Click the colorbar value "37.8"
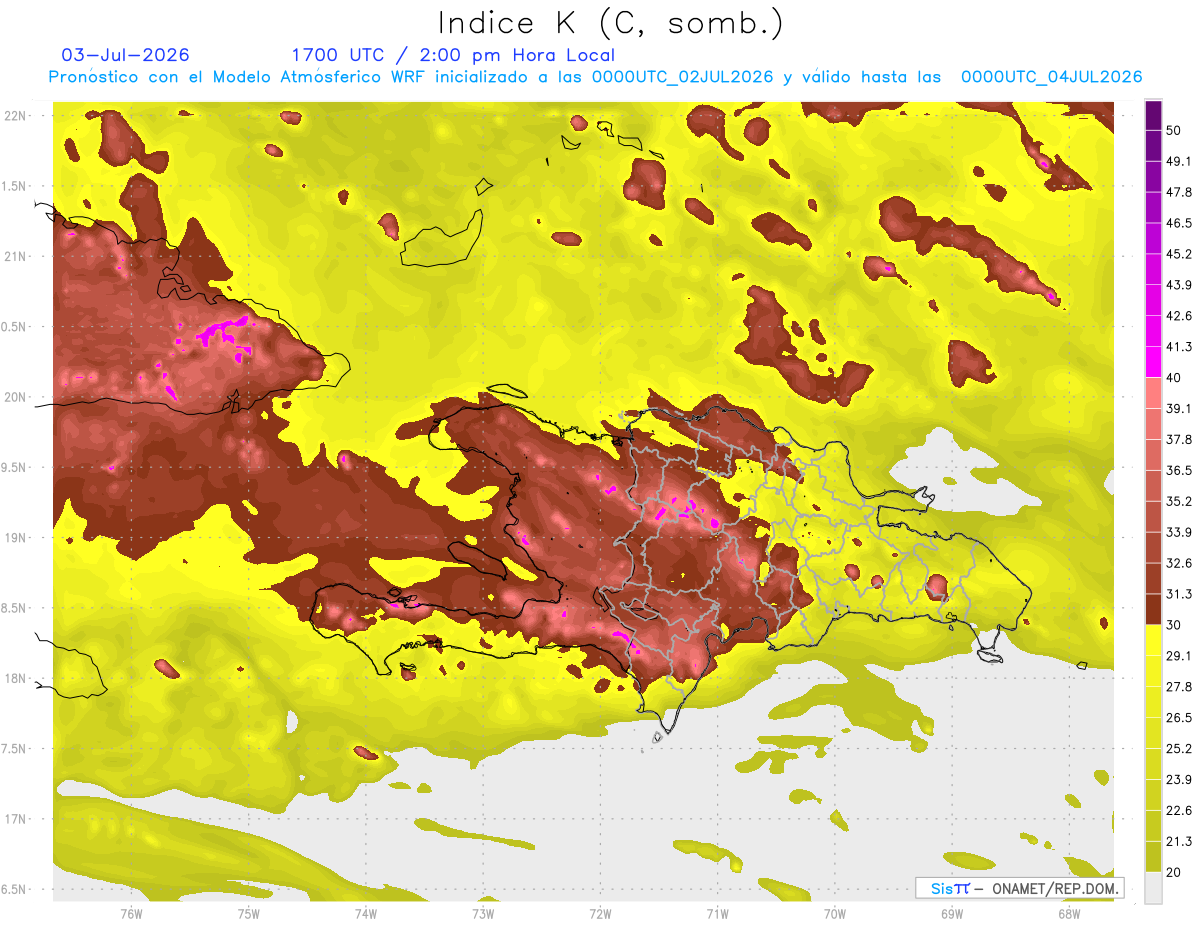The image size is (1200, 927). coord(1179,439)
